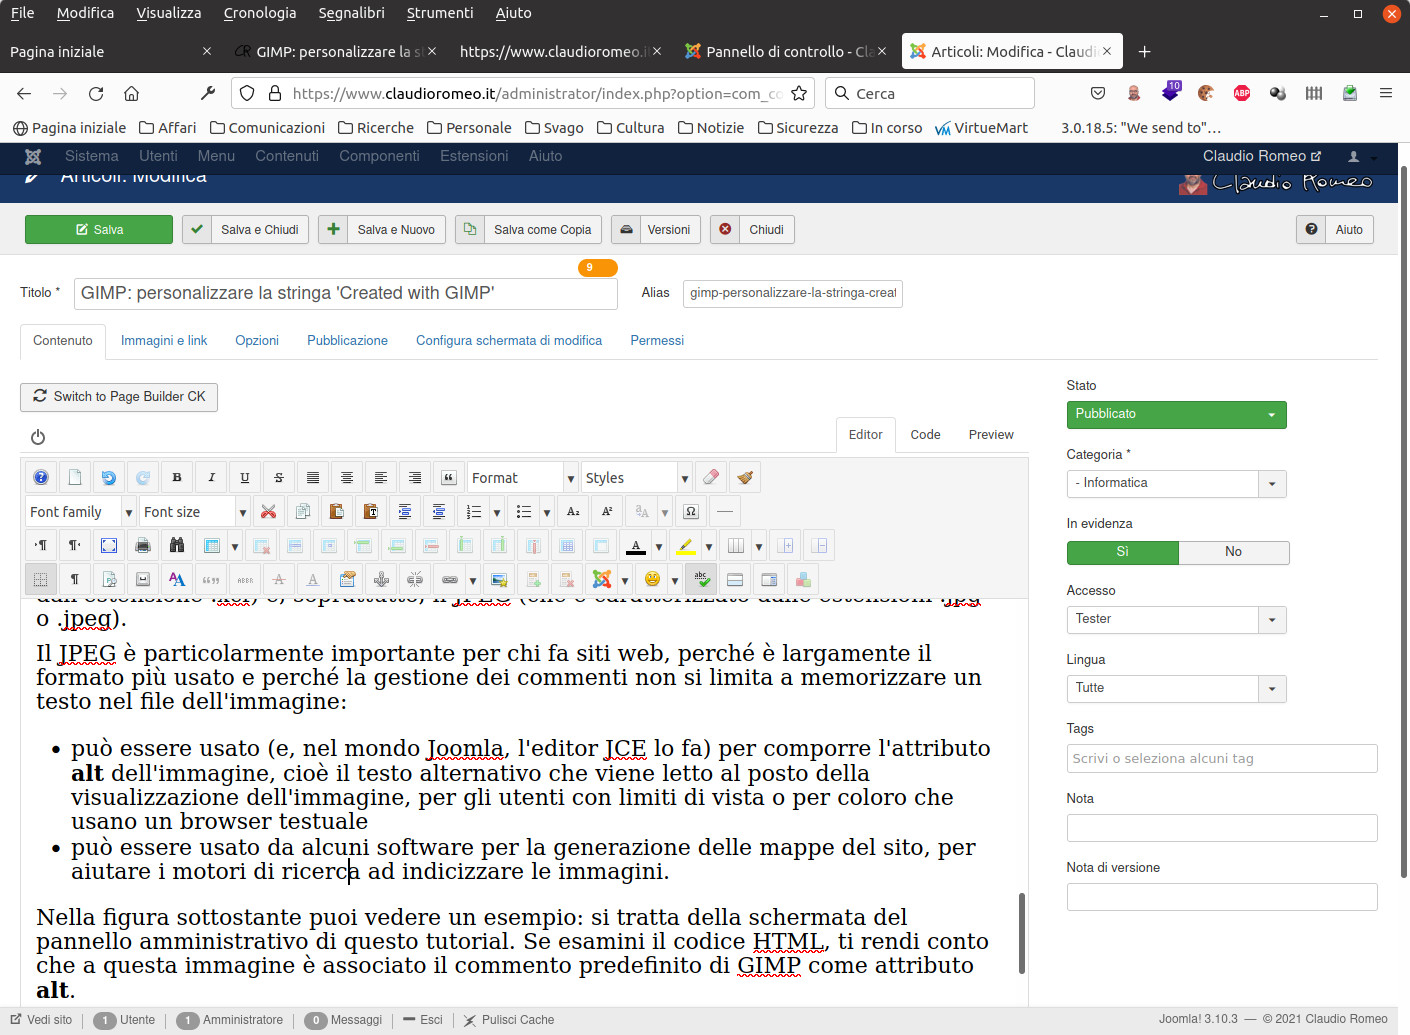Toggle italic formatting

click(x=211, y=477)
